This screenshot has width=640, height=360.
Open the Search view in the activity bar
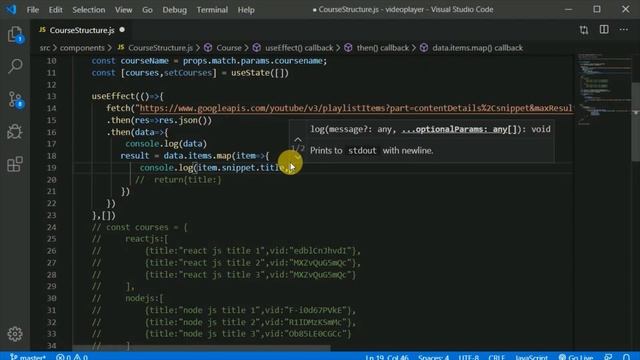point(15,66)
